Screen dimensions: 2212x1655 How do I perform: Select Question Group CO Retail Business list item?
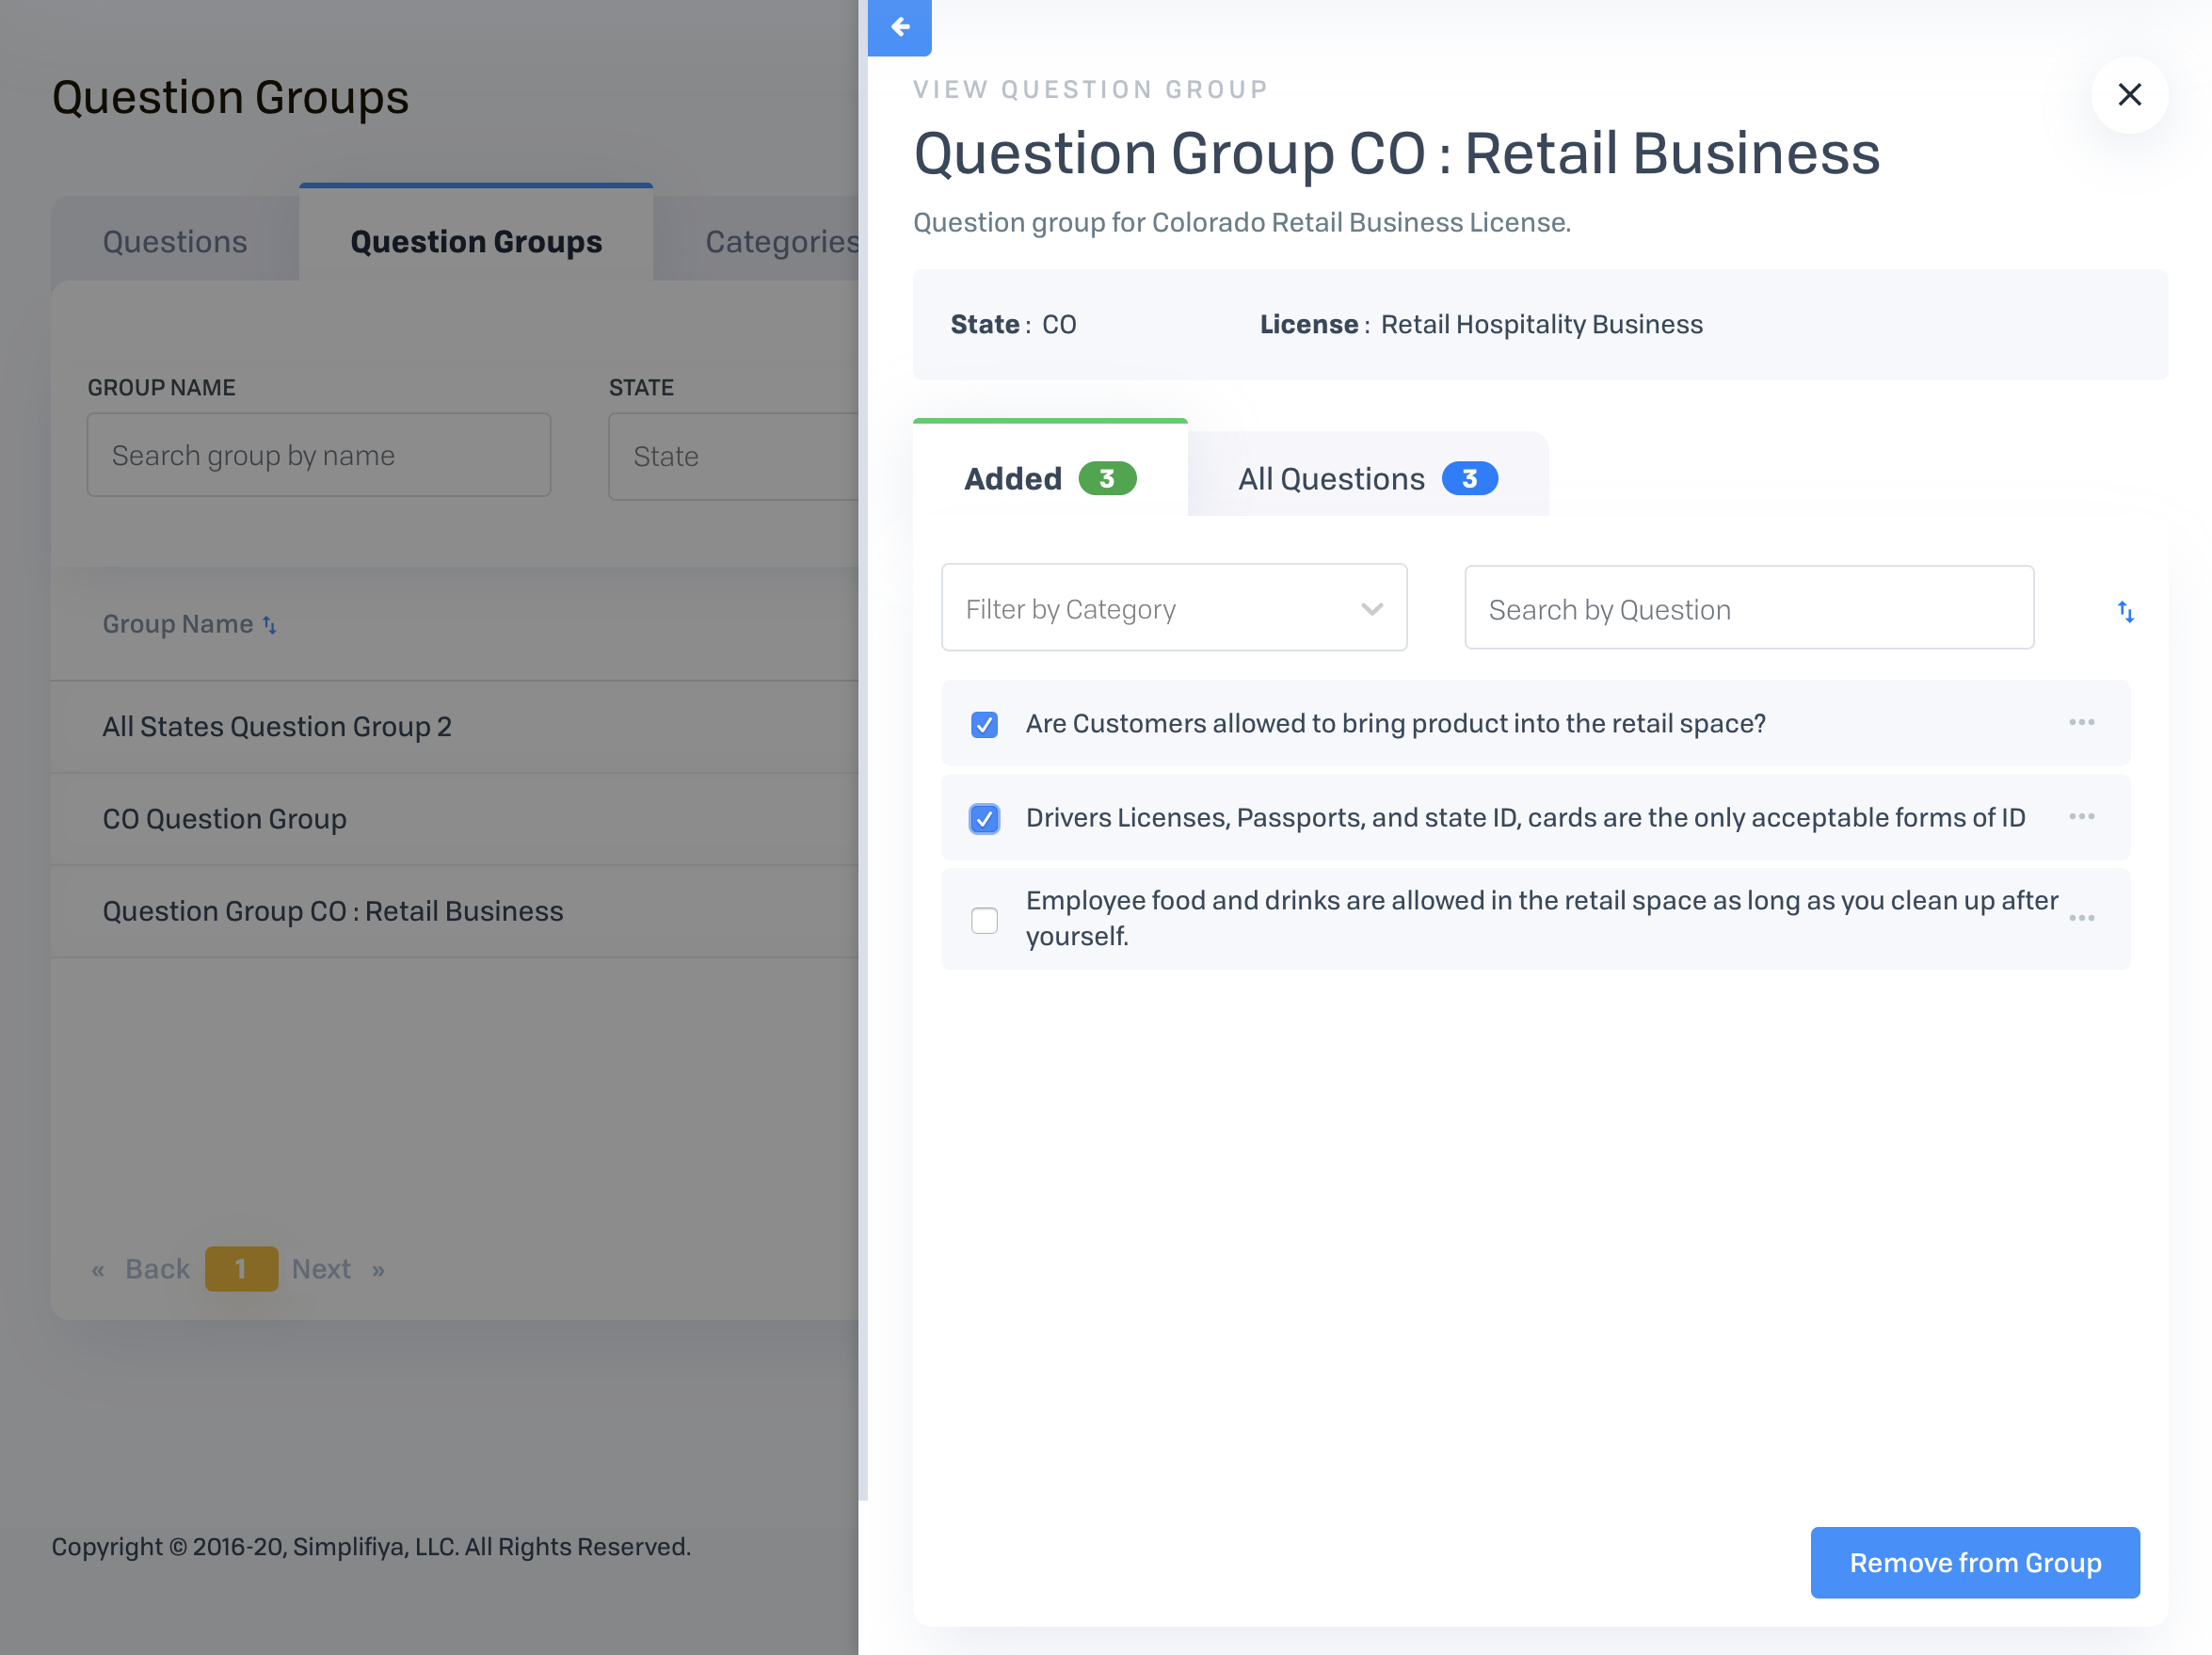coord(332,911)
